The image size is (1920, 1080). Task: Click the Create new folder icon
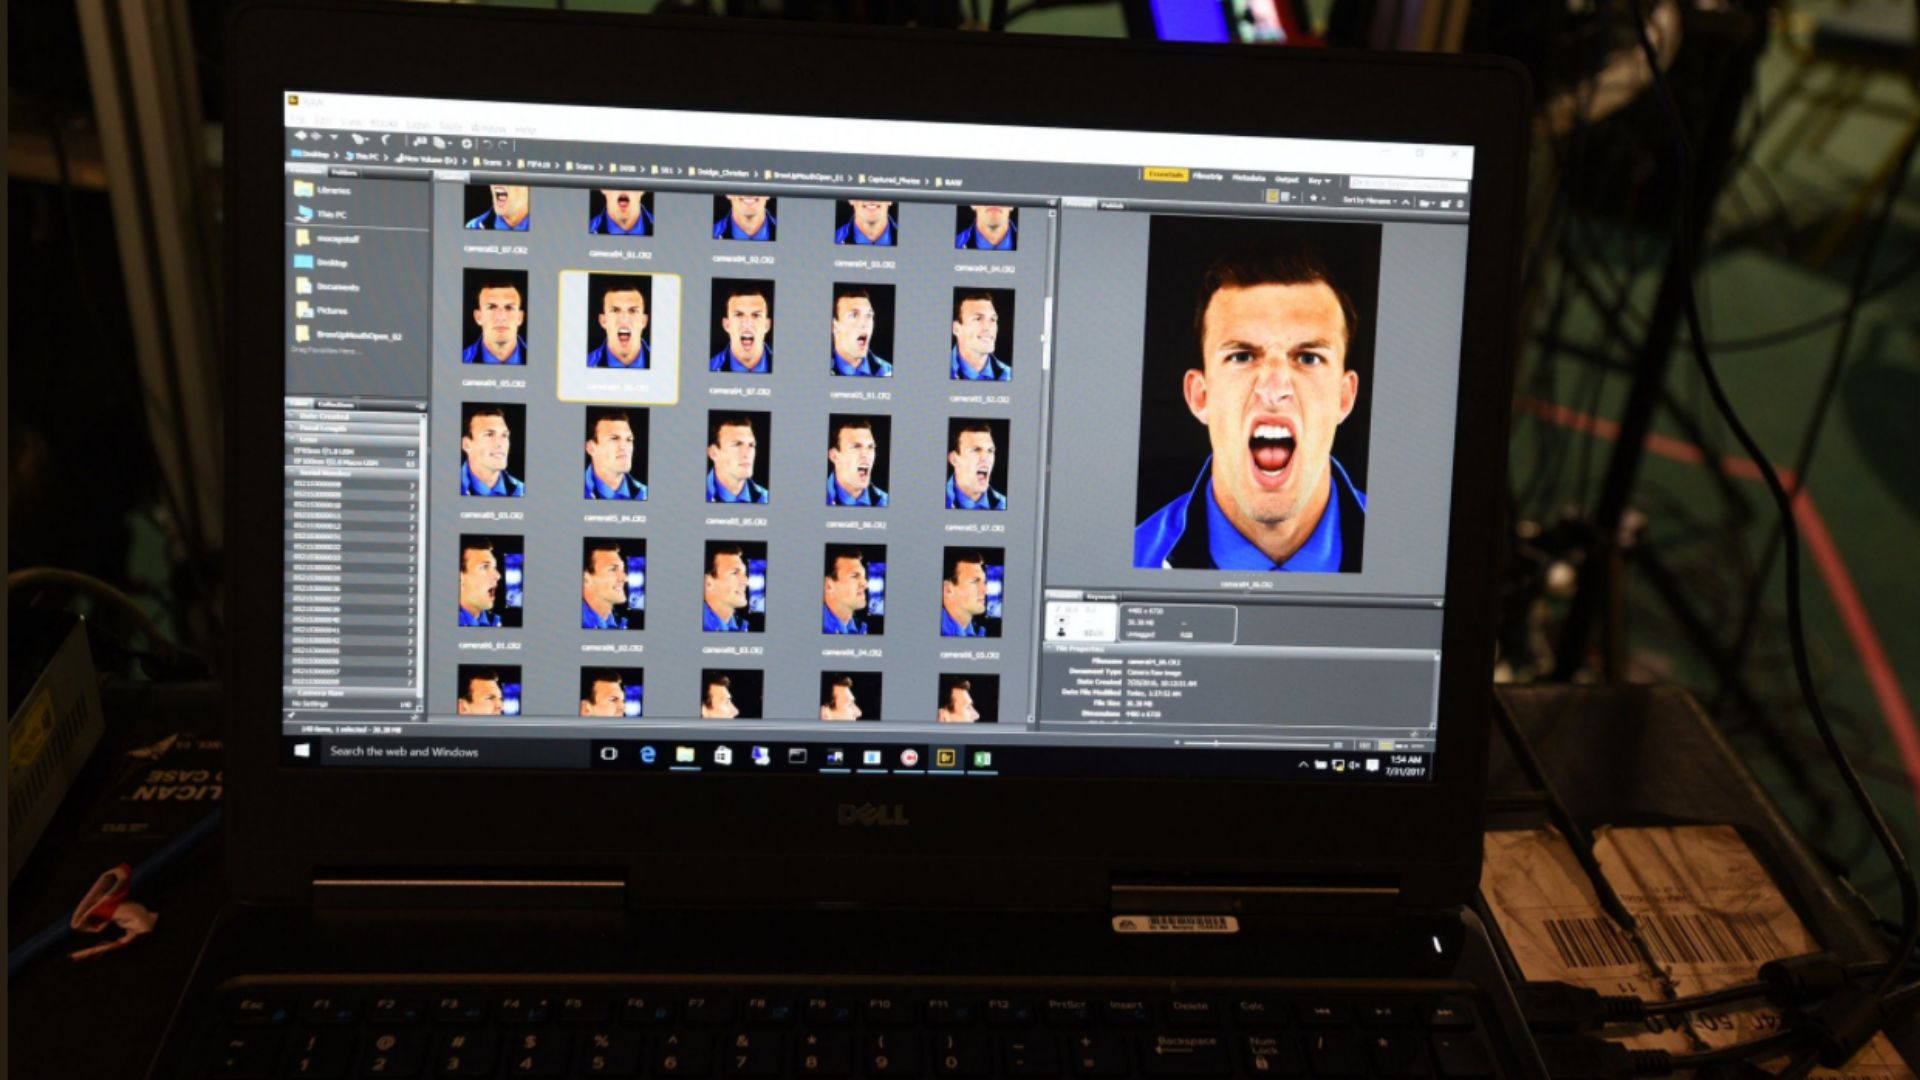[1445, 204]
